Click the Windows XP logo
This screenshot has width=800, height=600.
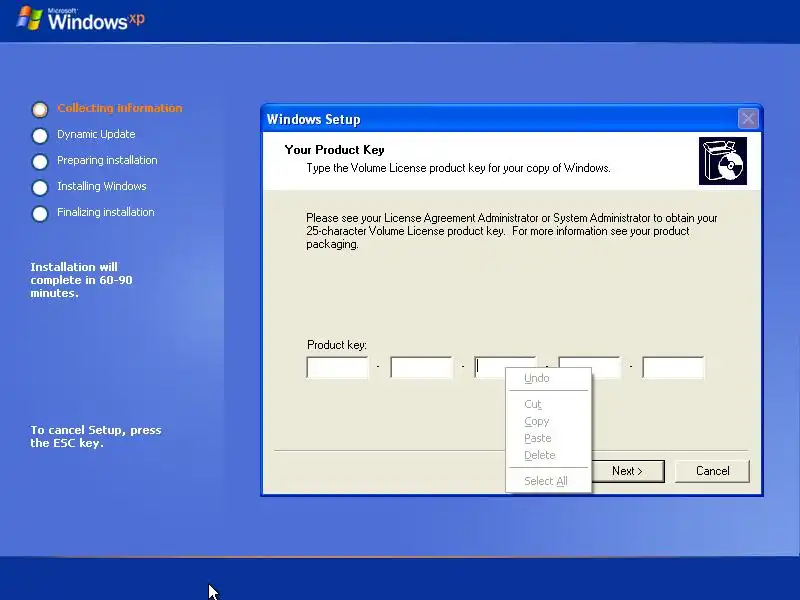click(81, 19)
